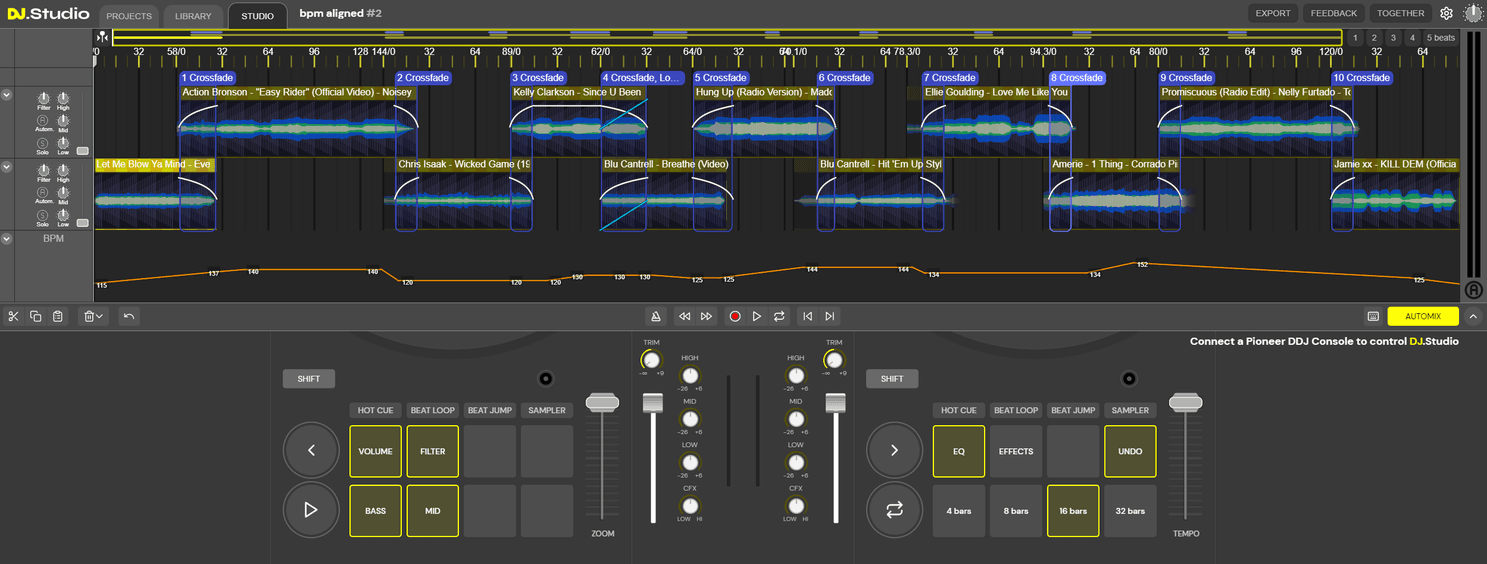The height and width of the screenshot is (564, 1487).
Task: Click the UNDO pad on the right deck
Action: point(1130,451)
